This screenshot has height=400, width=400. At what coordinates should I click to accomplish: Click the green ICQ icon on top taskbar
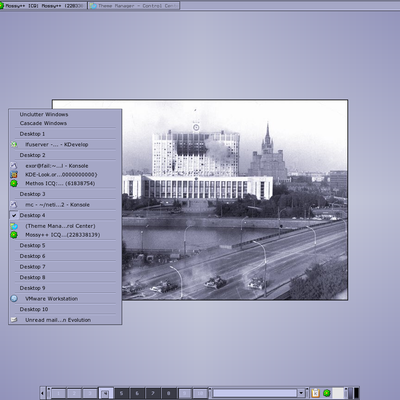click(2, 6)
